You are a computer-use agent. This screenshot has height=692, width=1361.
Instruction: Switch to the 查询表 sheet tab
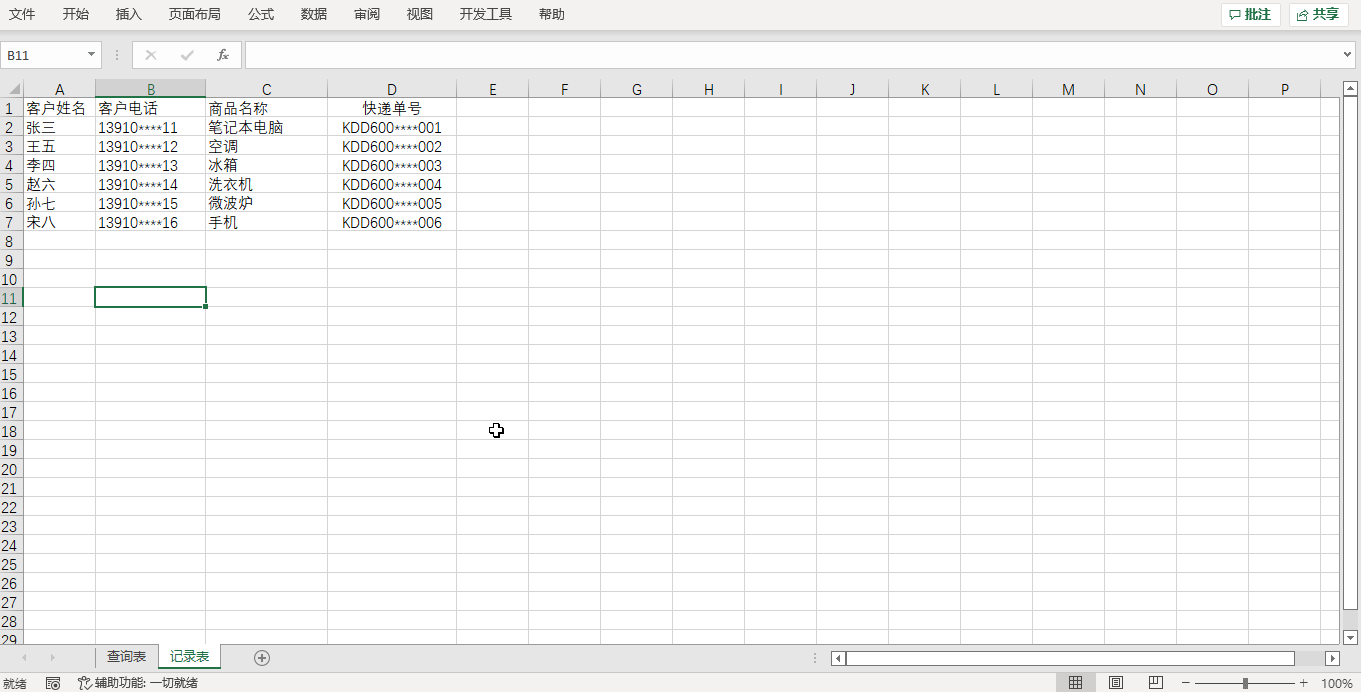tap(127, 657)
